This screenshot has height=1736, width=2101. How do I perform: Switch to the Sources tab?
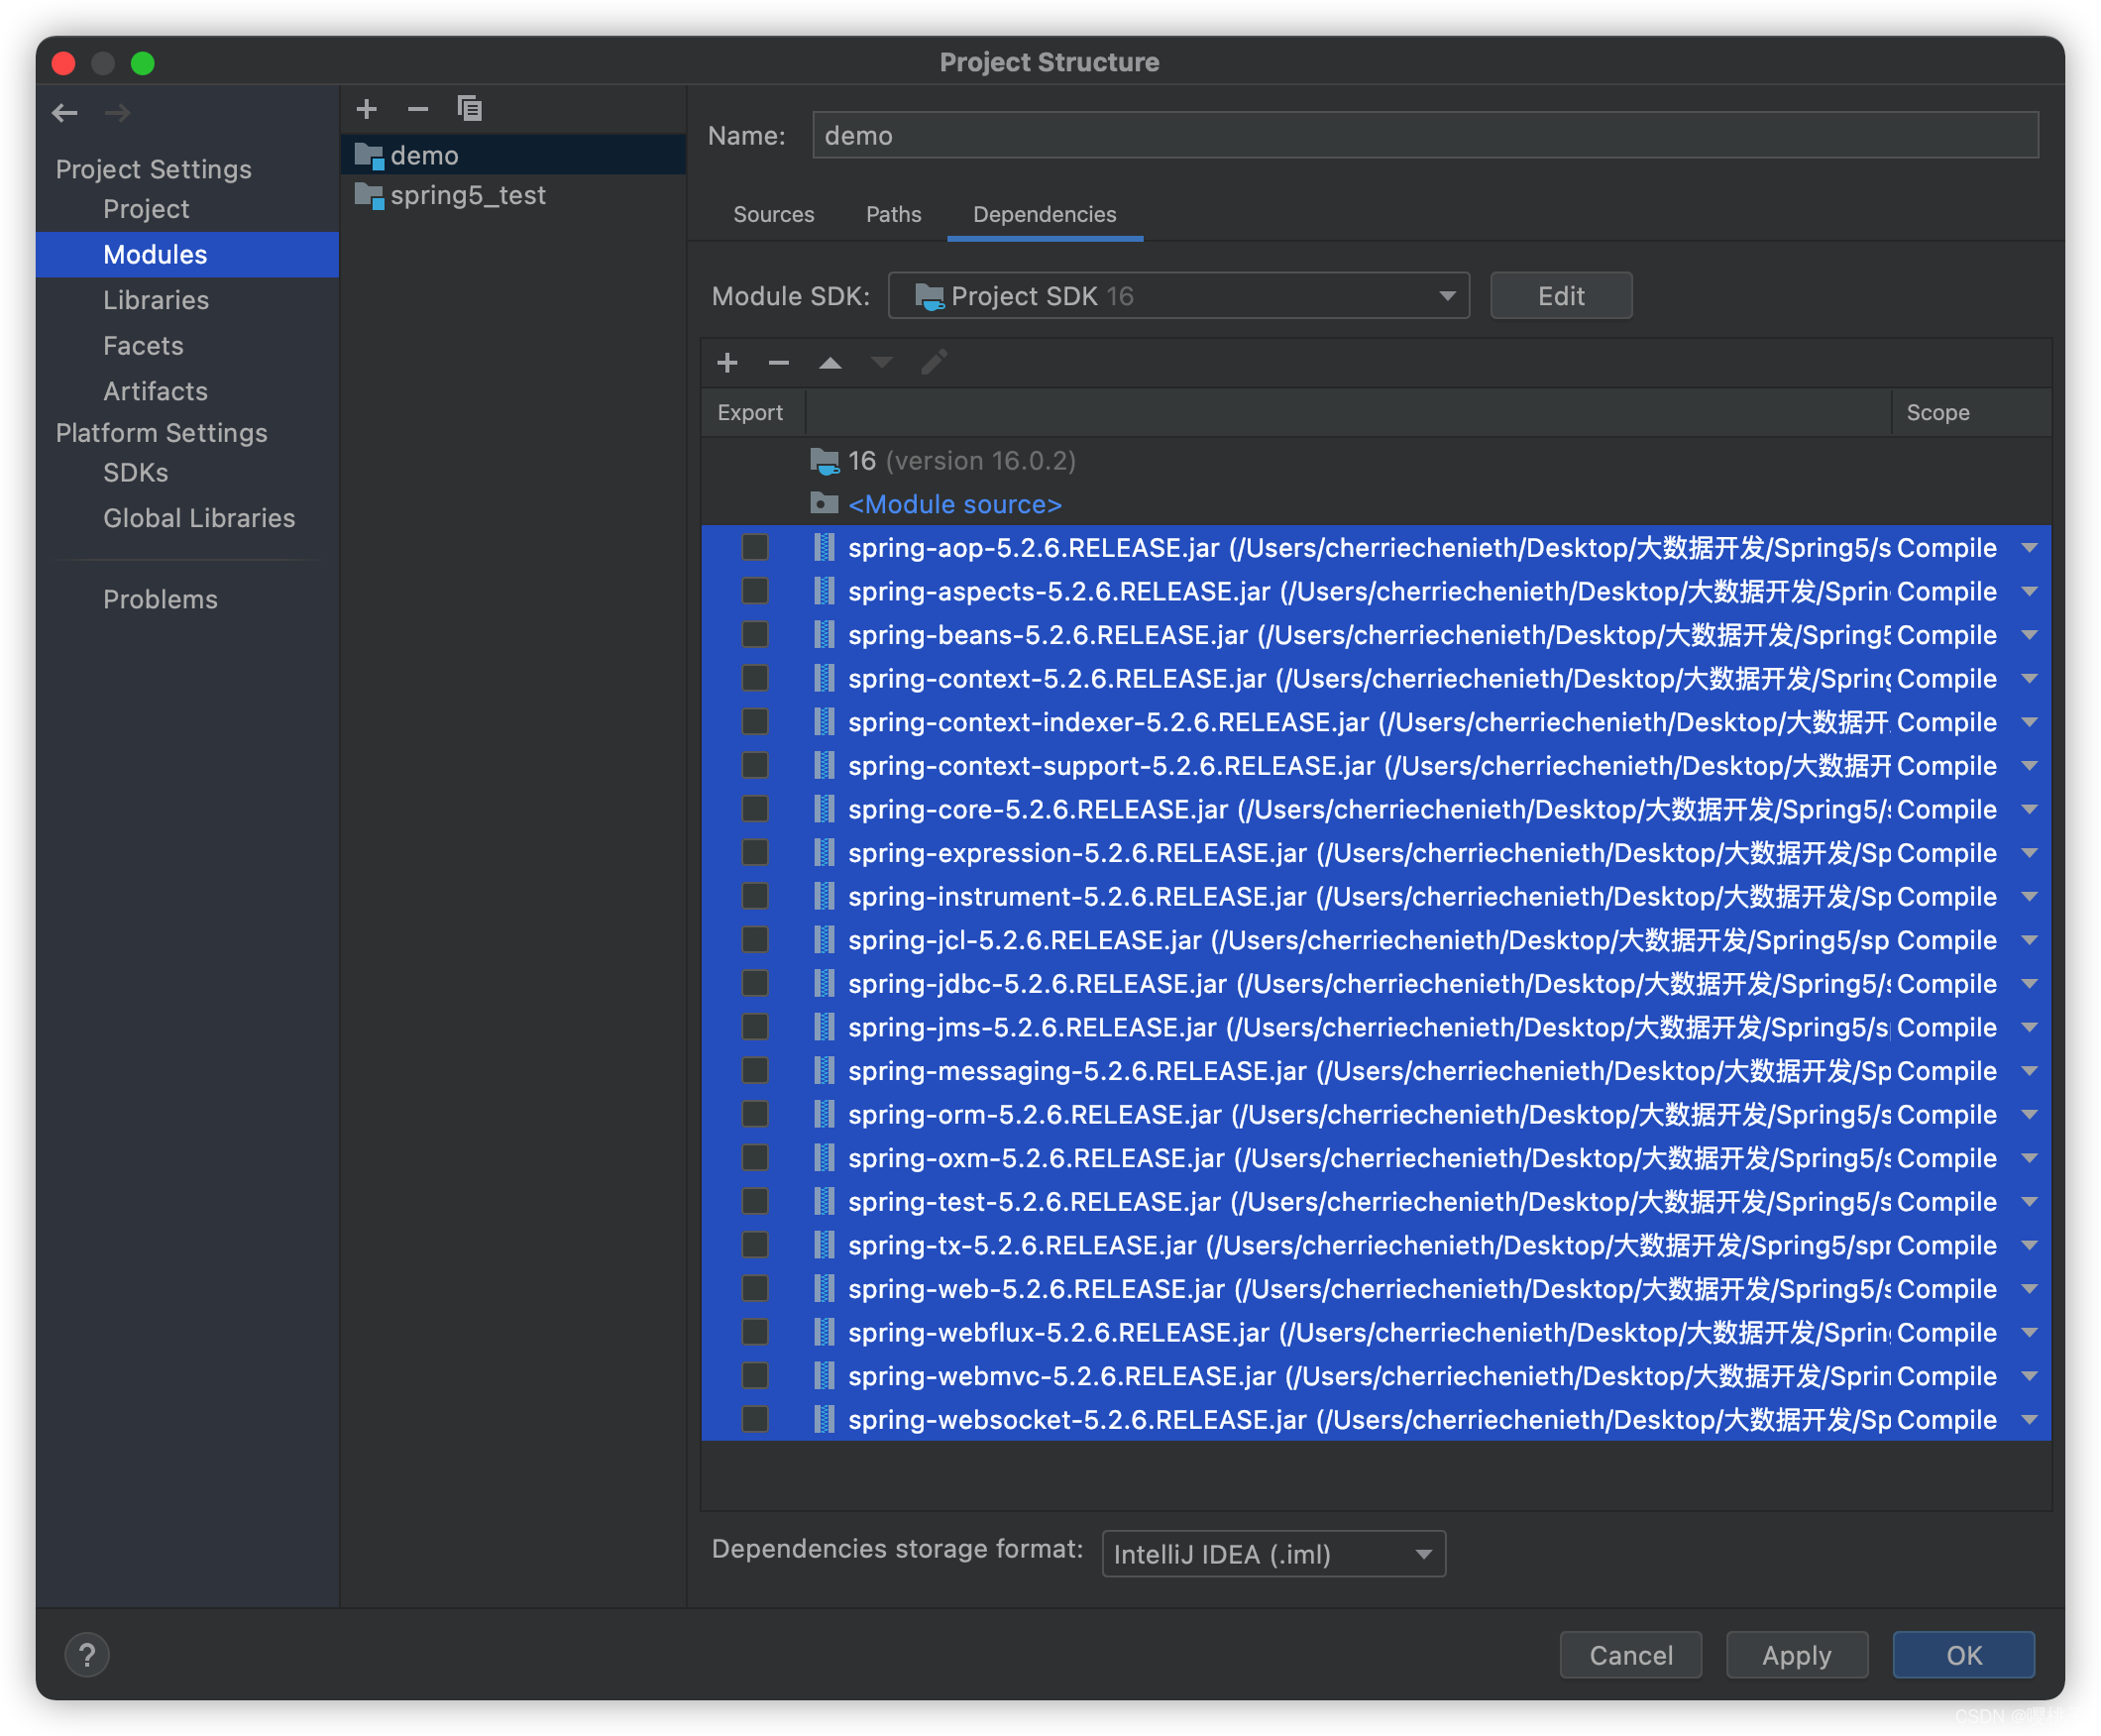coord(774,214)
